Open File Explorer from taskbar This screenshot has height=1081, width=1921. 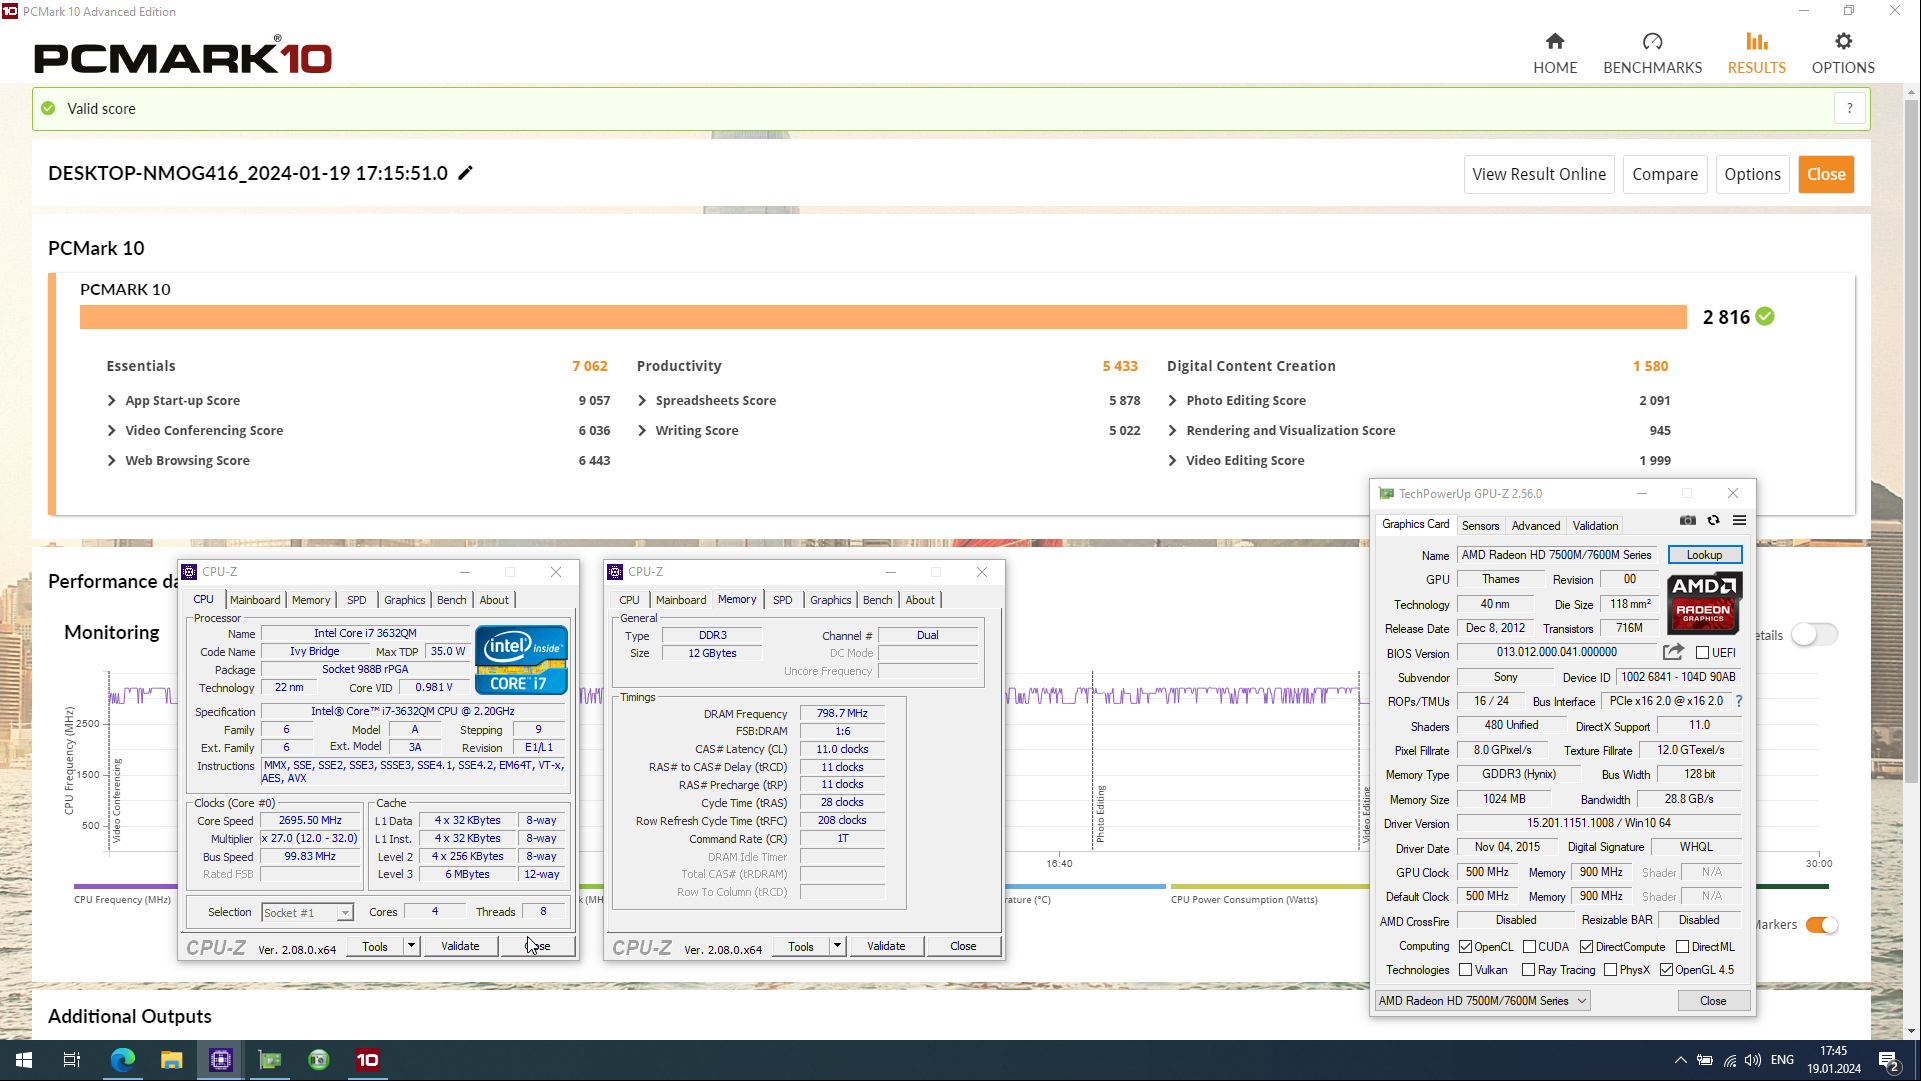(x=172, y=1060)
